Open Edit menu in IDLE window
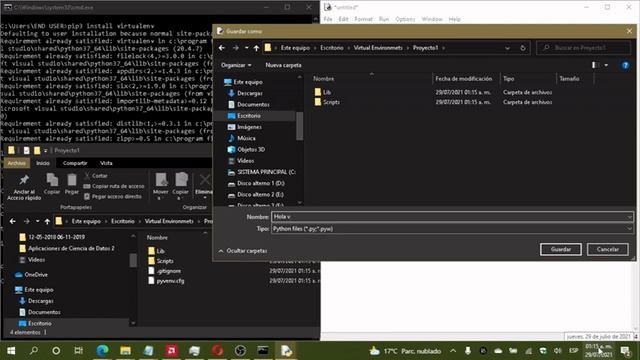Image resolution: width=640 pixels, height=360 pixels. point(343,19)
